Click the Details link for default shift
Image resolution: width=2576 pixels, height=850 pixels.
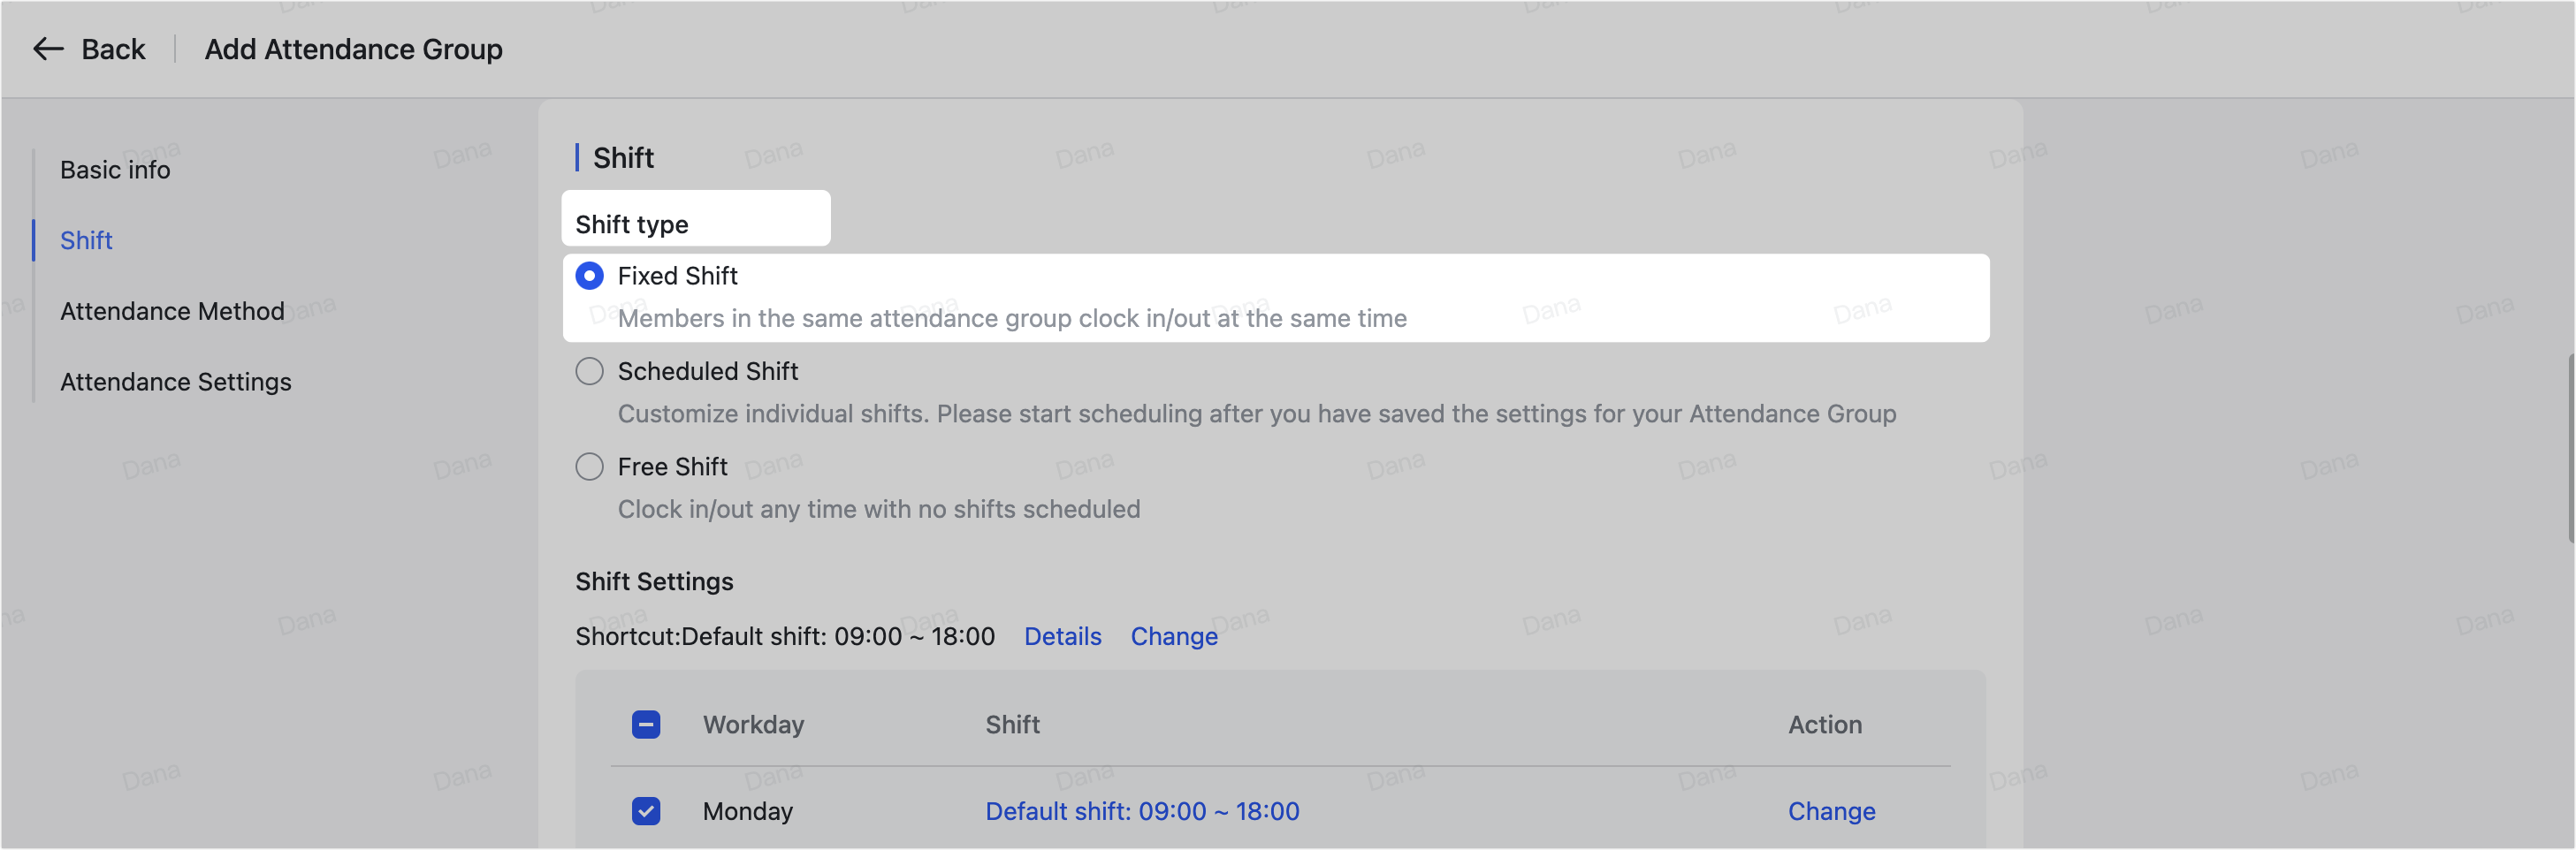tap(1062, 636)
